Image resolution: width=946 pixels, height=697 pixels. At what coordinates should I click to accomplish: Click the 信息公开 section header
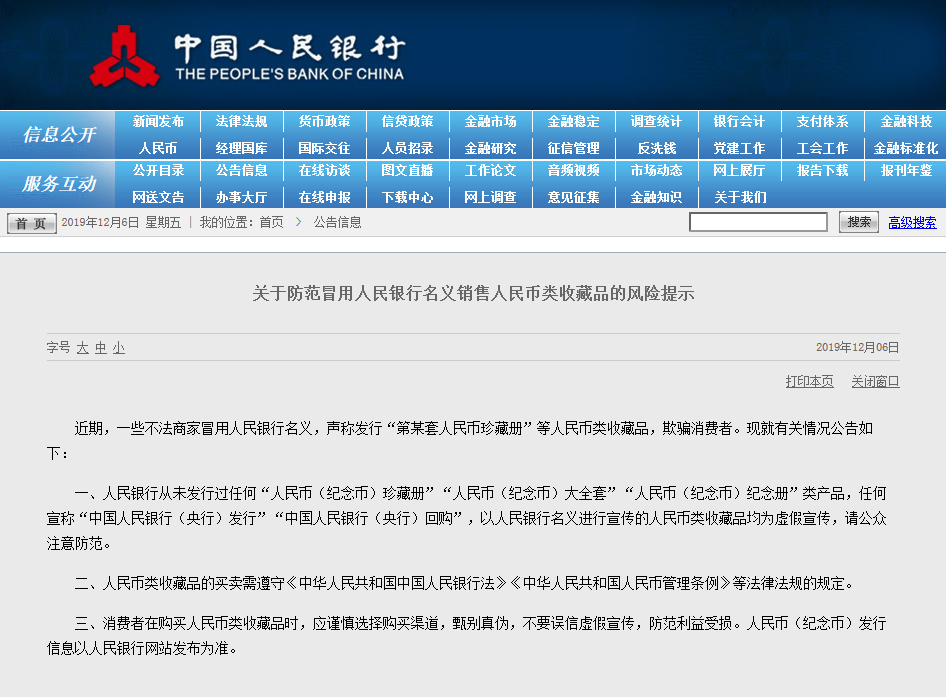tap(59, 135)
